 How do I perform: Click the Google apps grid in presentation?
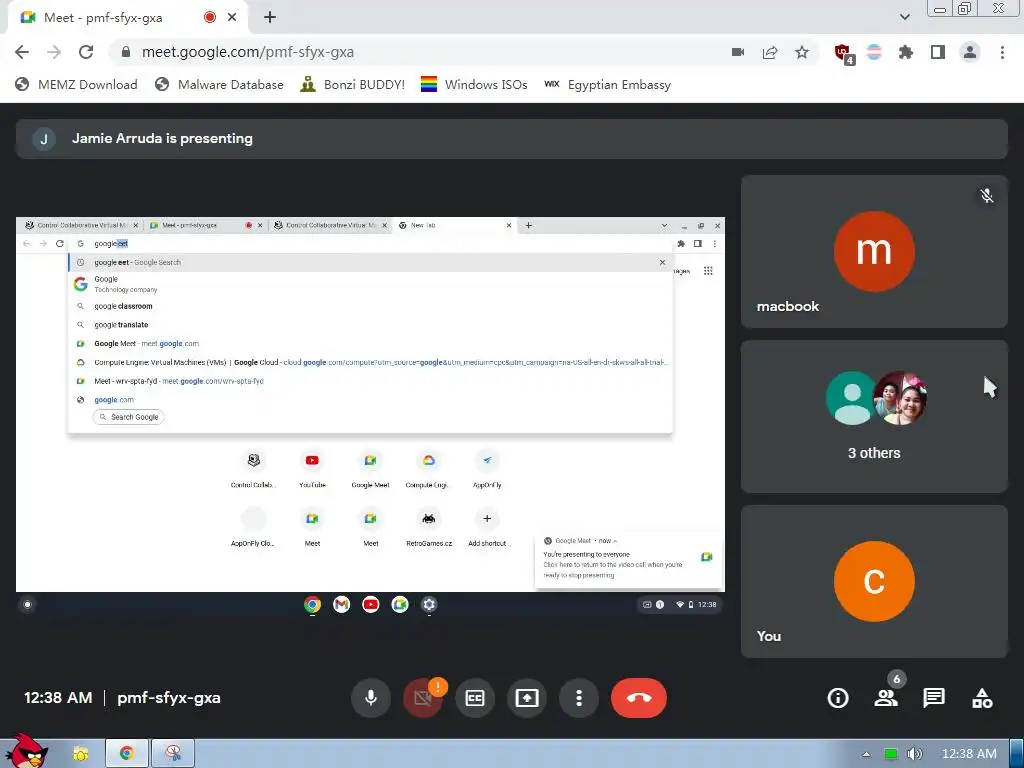(708, 271)
